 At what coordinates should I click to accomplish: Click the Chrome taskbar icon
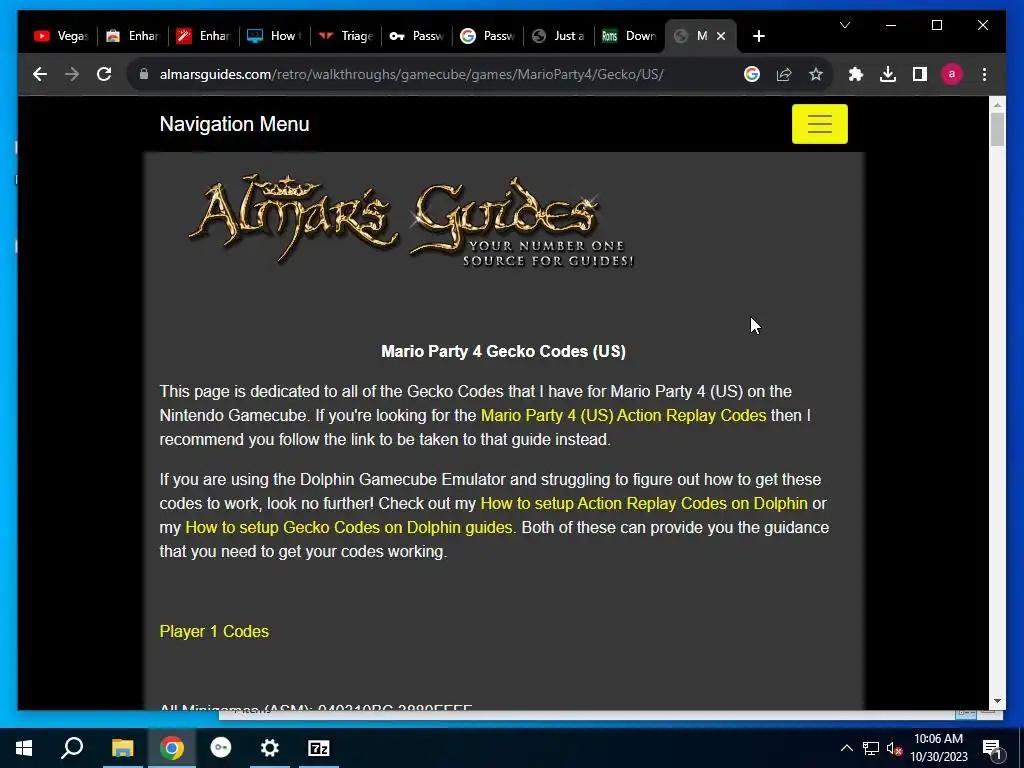click(x=172, y=748)
